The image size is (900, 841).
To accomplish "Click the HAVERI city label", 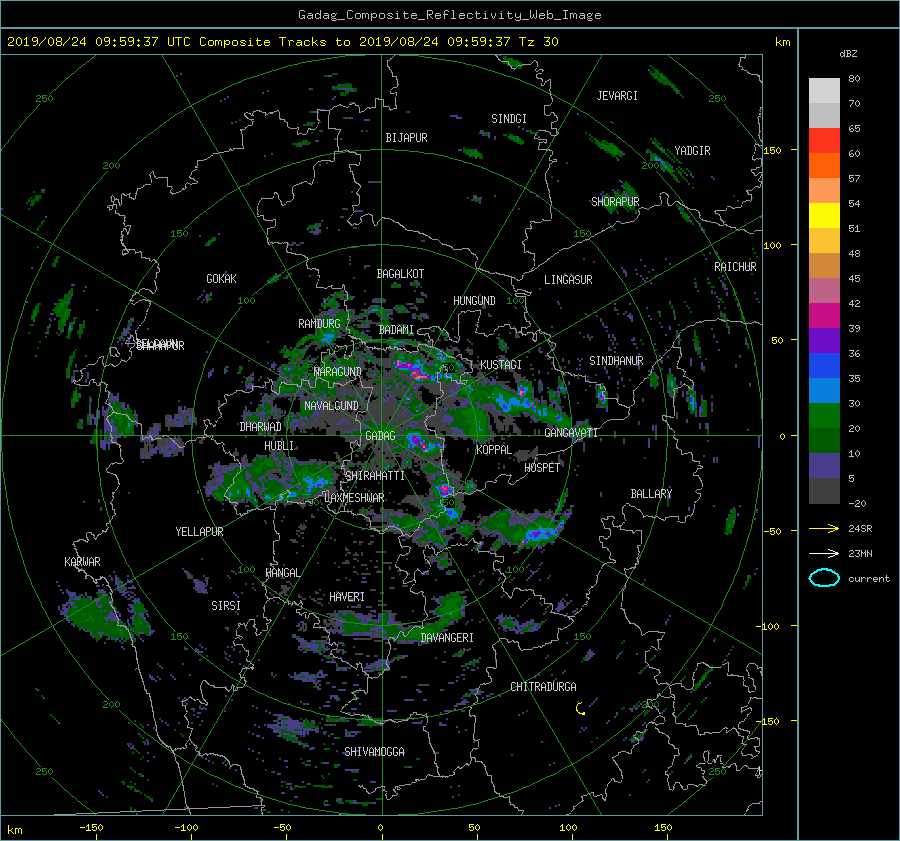I will point(347,598).
